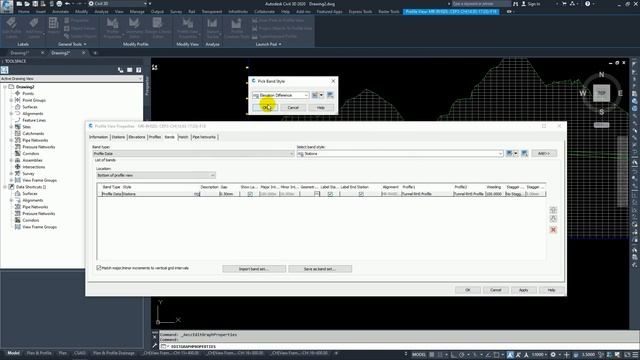Open the Band type Profile Data dropdown

pyautogui.click(x=193, y=153)
